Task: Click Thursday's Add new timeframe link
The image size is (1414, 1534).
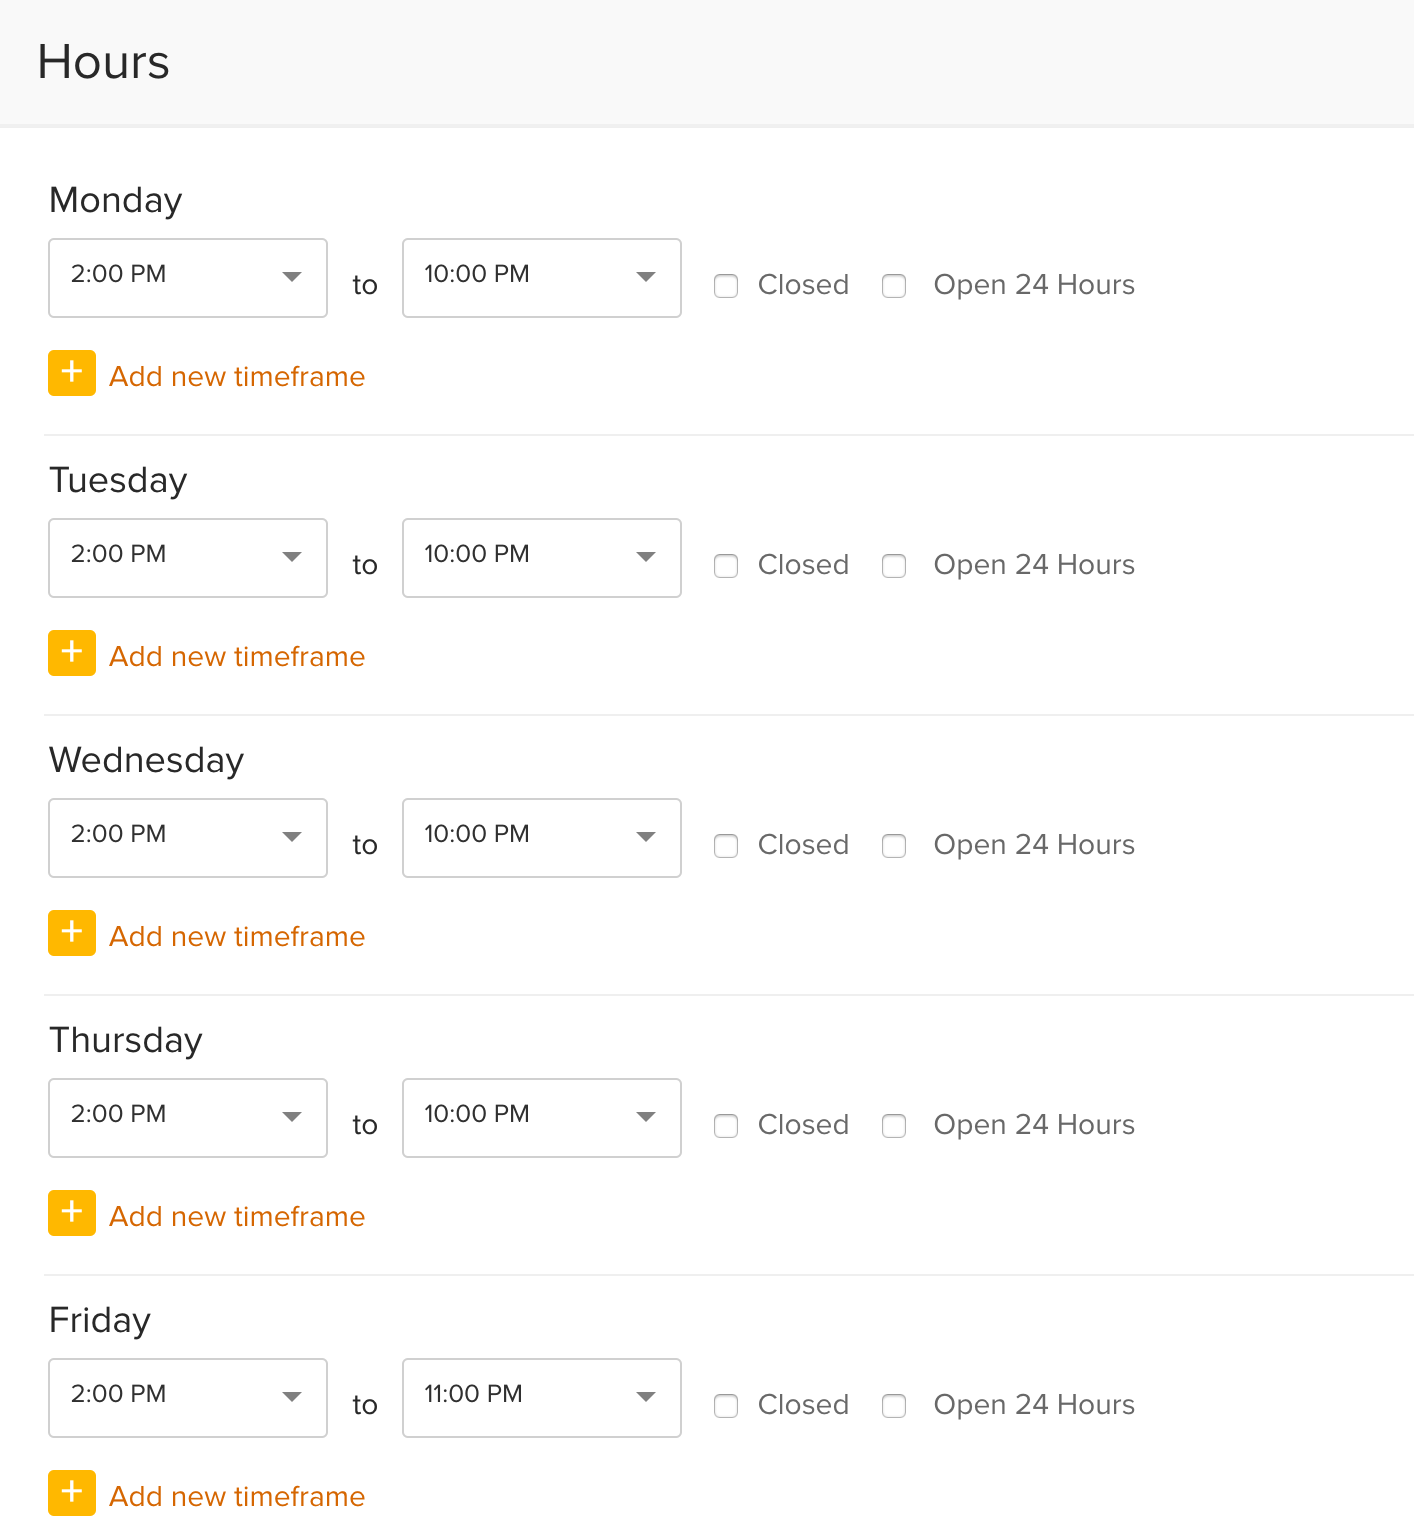Action: click(x=237, y=1216)
